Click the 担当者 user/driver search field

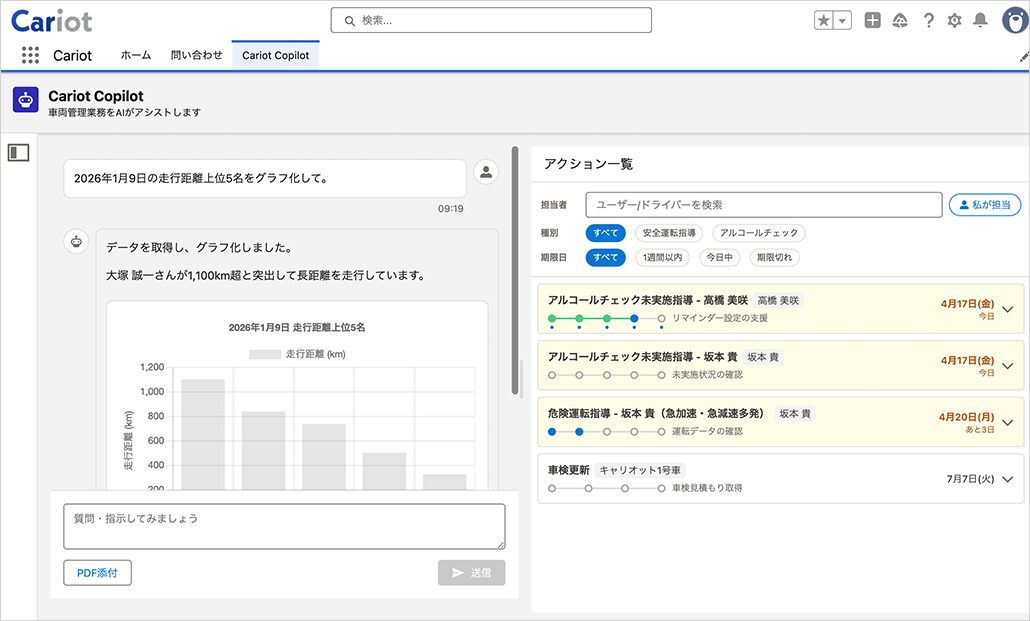[764, 205]
